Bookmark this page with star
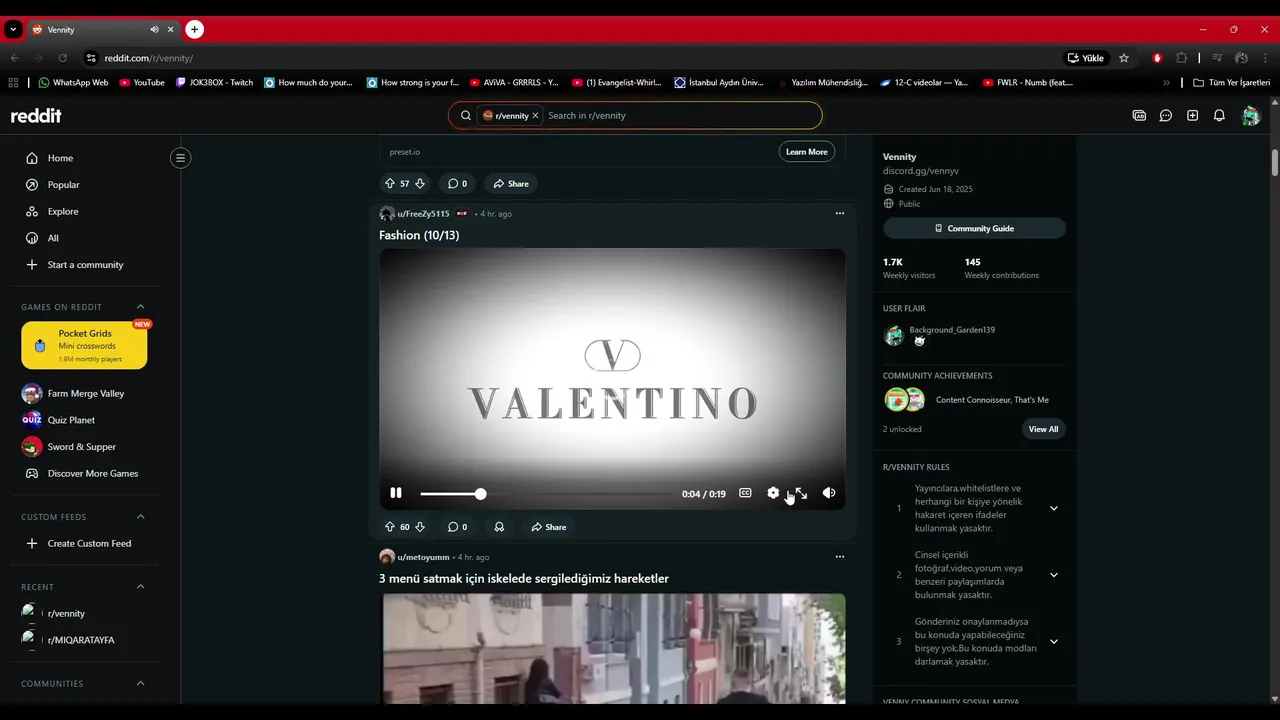This screenshot has height=720, width=1280. (1124, 58)
